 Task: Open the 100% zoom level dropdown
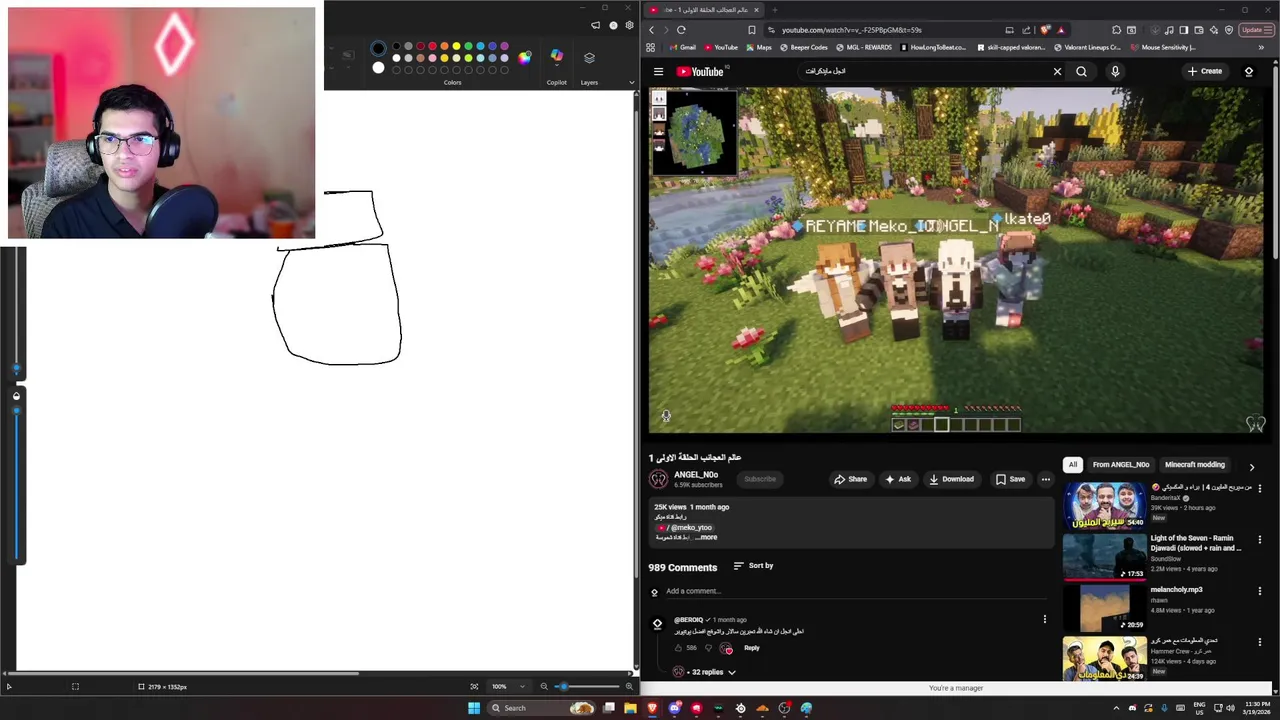coord(507,686)
